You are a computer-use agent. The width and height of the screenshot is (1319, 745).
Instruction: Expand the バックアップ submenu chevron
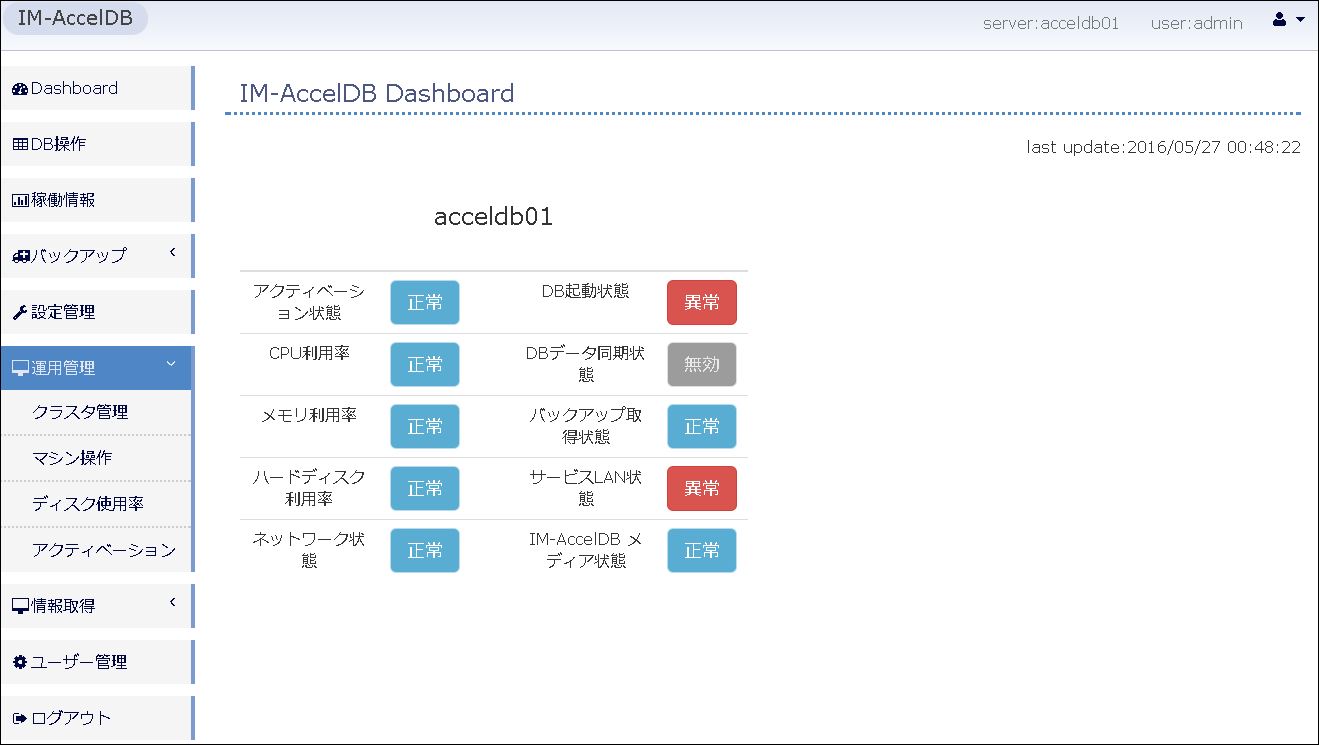click(172, 253)
